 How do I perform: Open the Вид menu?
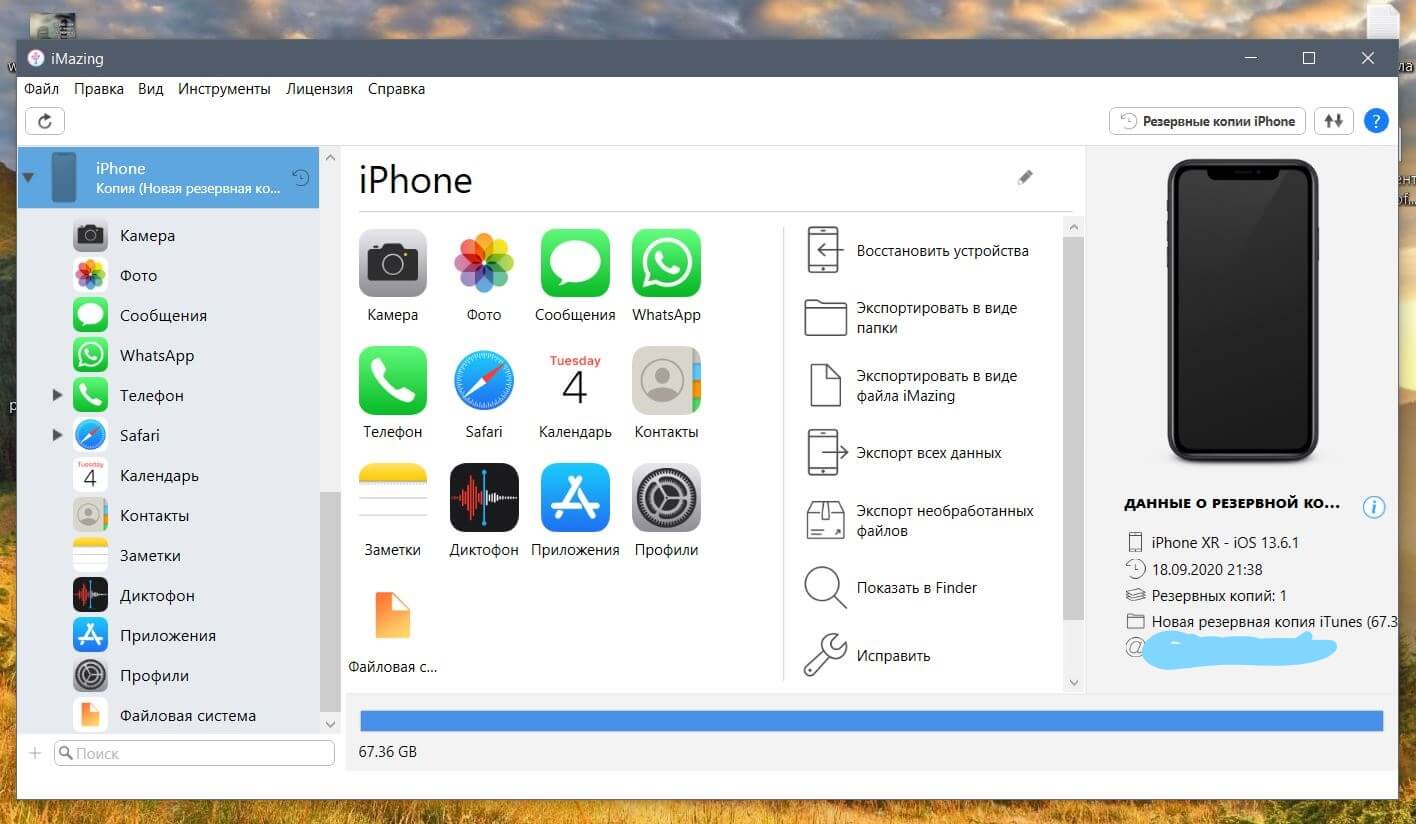pyautogui.click(x=151, y=89)
